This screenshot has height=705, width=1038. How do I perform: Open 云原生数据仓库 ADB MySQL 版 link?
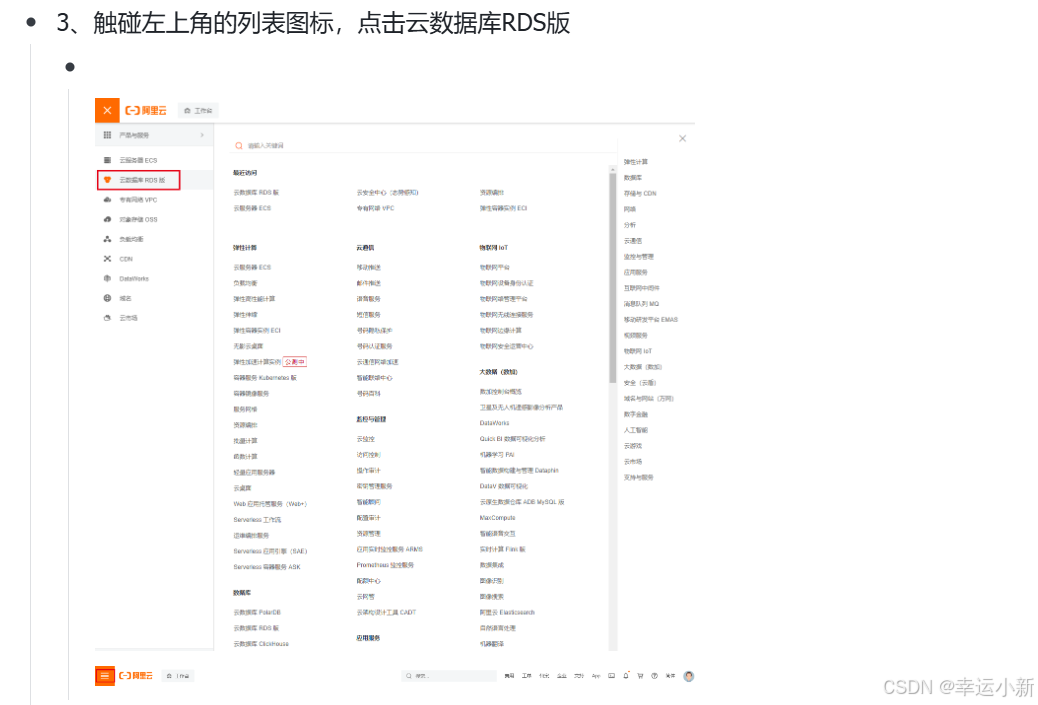coord(522,502)
